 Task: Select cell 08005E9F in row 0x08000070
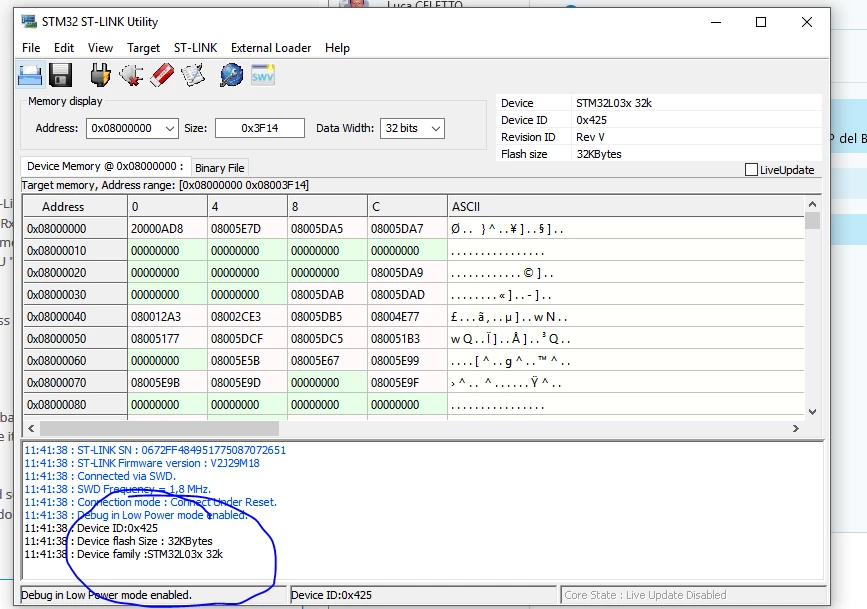click(x=408, y=383)
